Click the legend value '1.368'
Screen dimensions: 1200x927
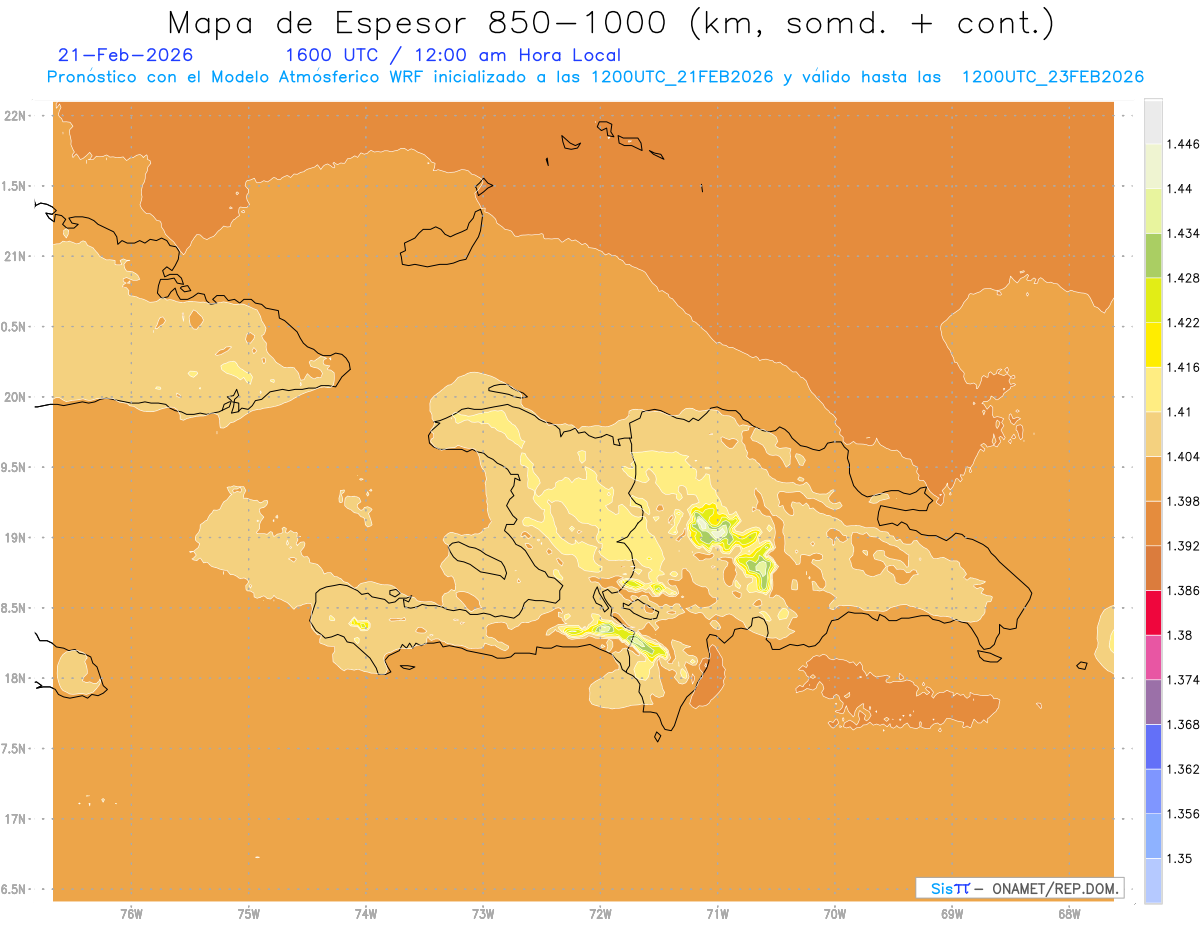pyautogui.click(x=1183, y=724)
